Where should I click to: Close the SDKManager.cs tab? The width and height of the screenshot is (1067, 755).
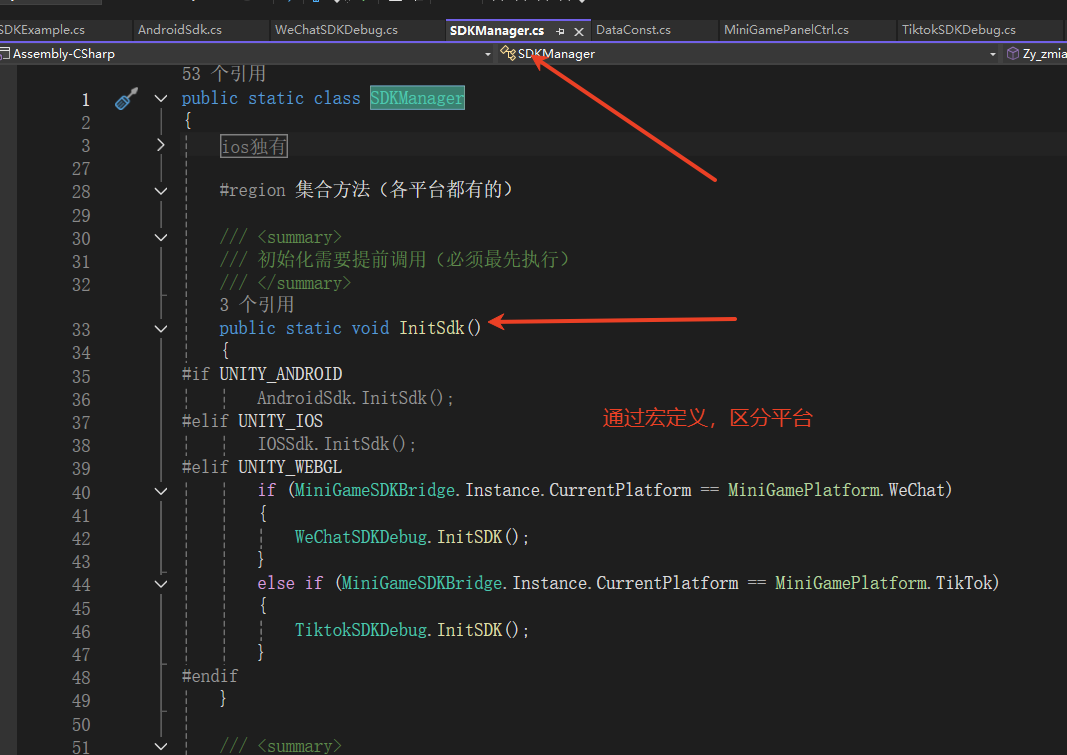pos(578,31)
